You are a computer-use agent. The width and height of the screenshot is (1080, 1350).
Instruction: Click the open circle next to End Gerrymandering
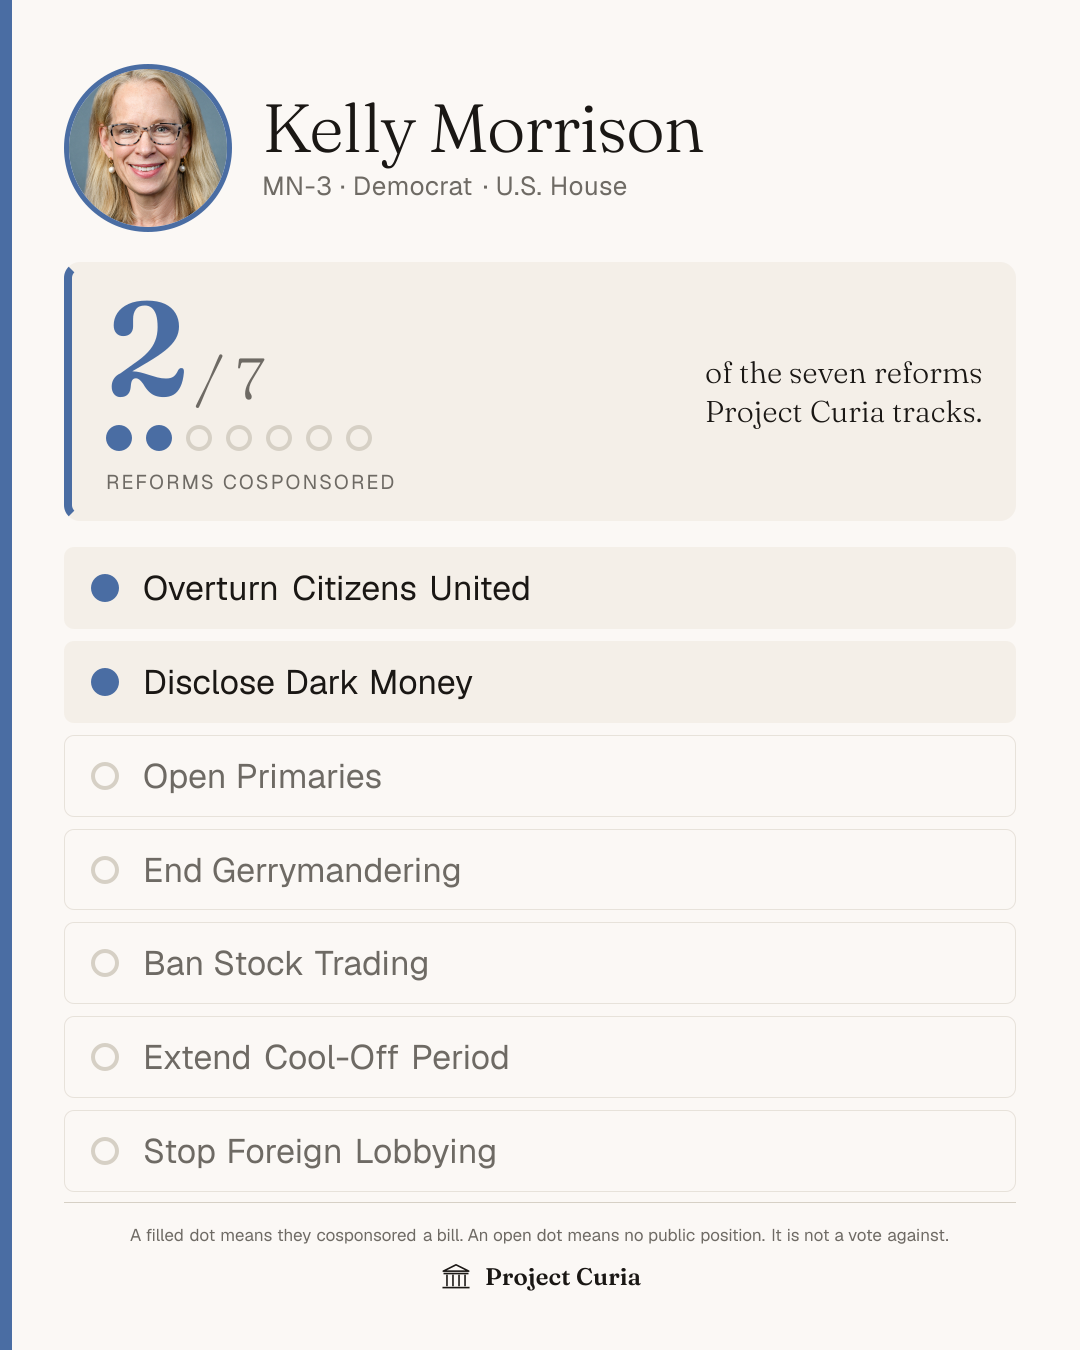tap(105, 870)
